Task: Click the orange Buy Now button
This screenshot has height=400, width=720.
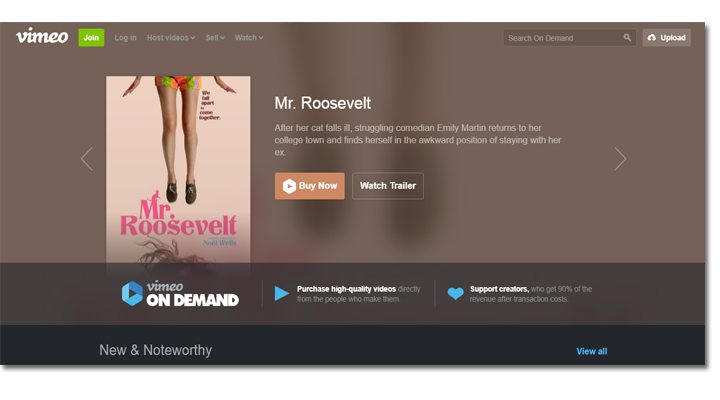Action: pyautogui.click(x=309, y=186)
